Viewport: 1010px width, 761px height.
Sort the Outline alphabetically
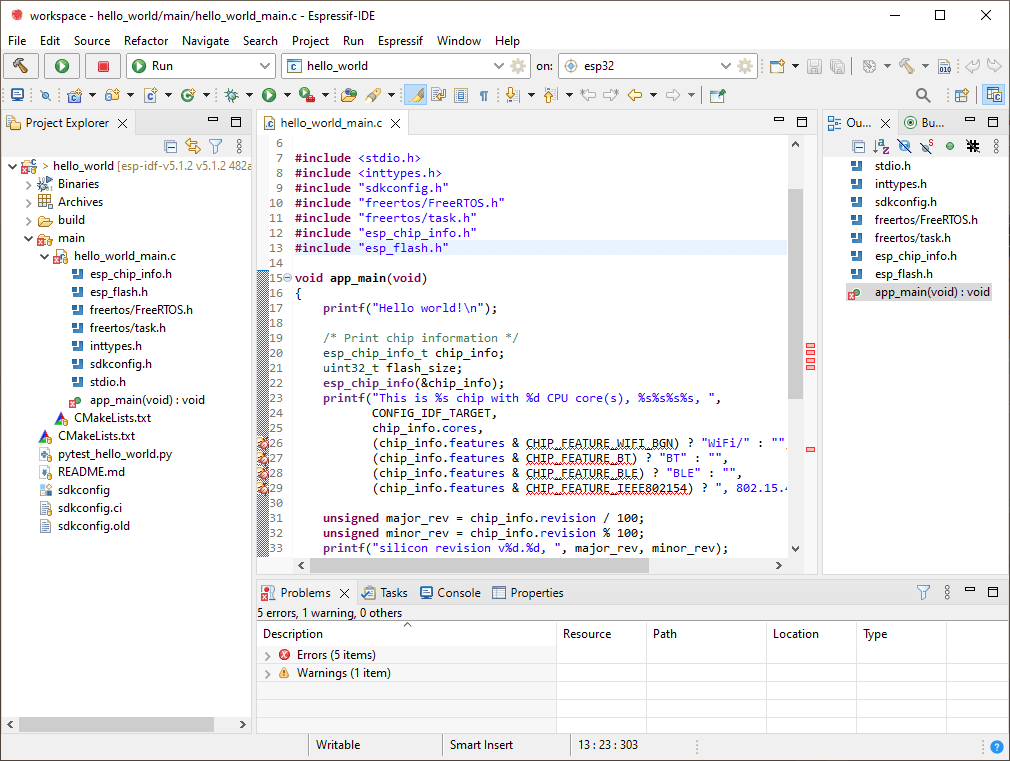tap(879, 146)
